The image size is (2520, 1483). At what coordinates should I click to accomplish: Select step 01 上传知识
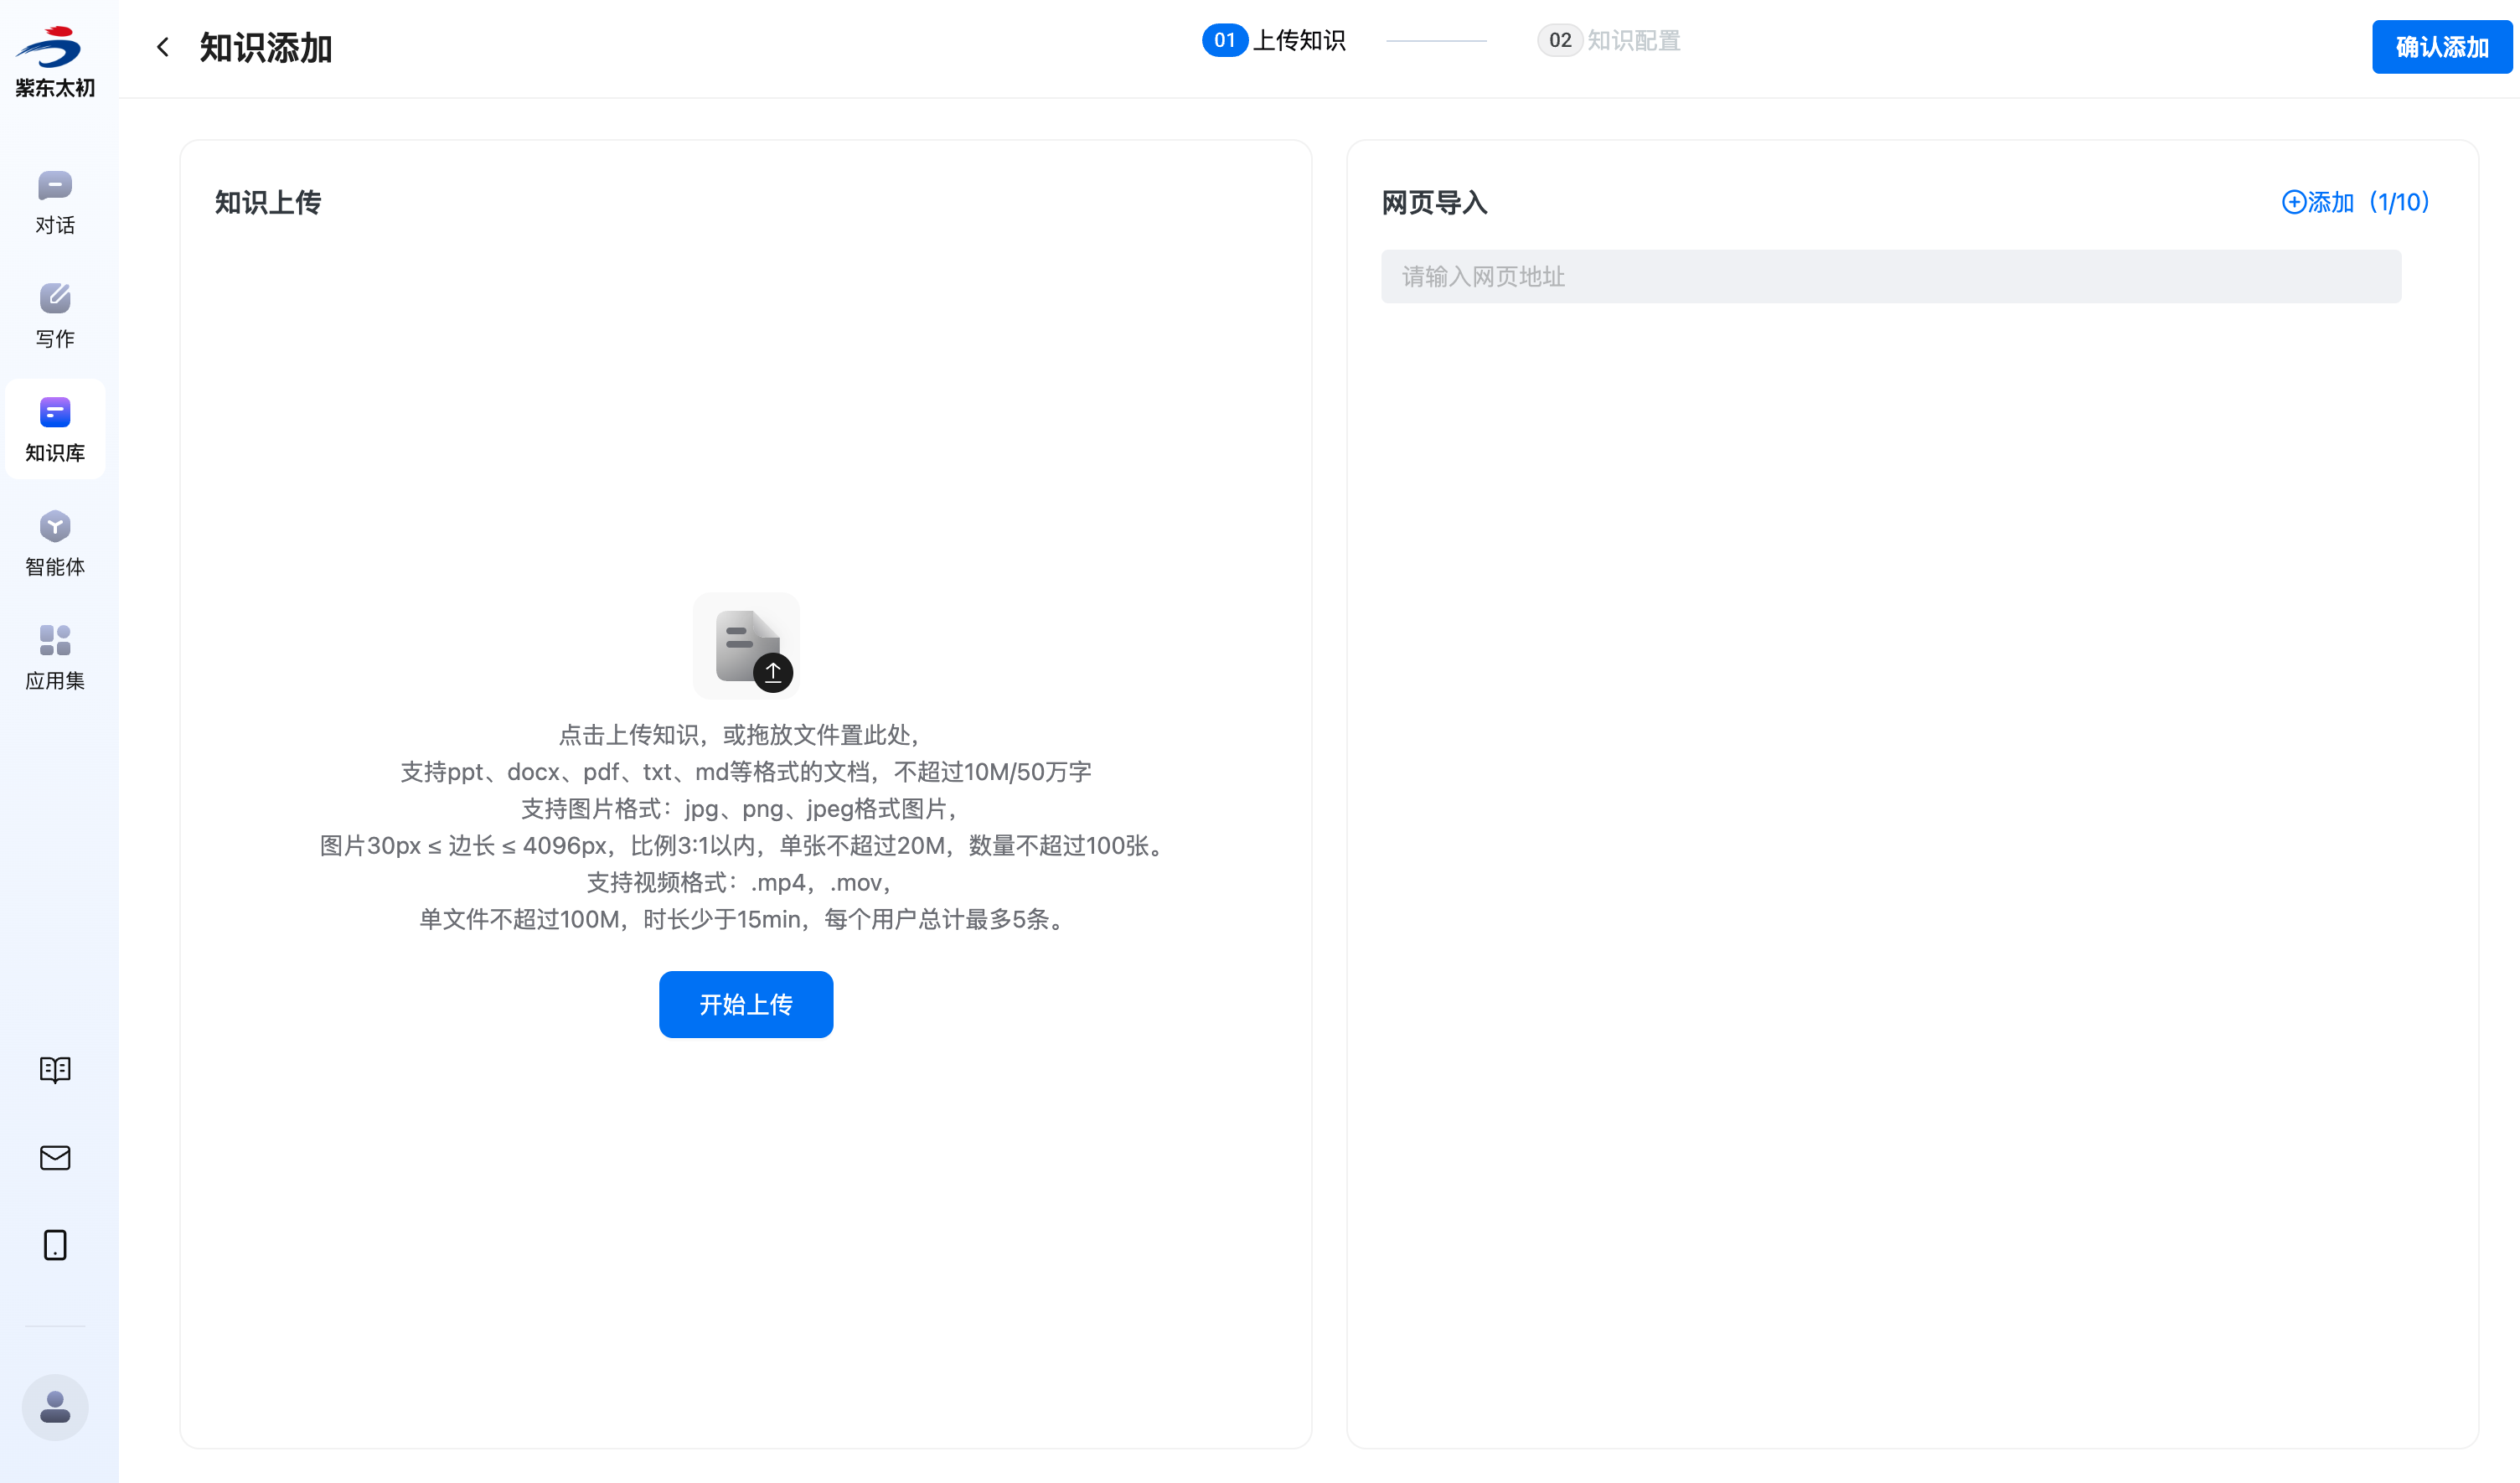[1274, 41]
